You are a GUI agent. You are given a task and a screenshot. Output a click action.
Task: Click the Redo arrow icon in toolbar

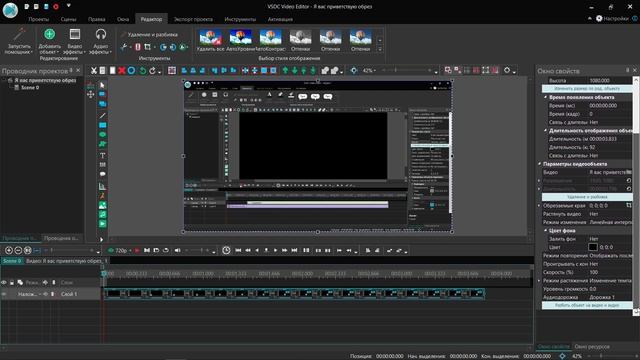pyautogui.click(x=152, y=71)
